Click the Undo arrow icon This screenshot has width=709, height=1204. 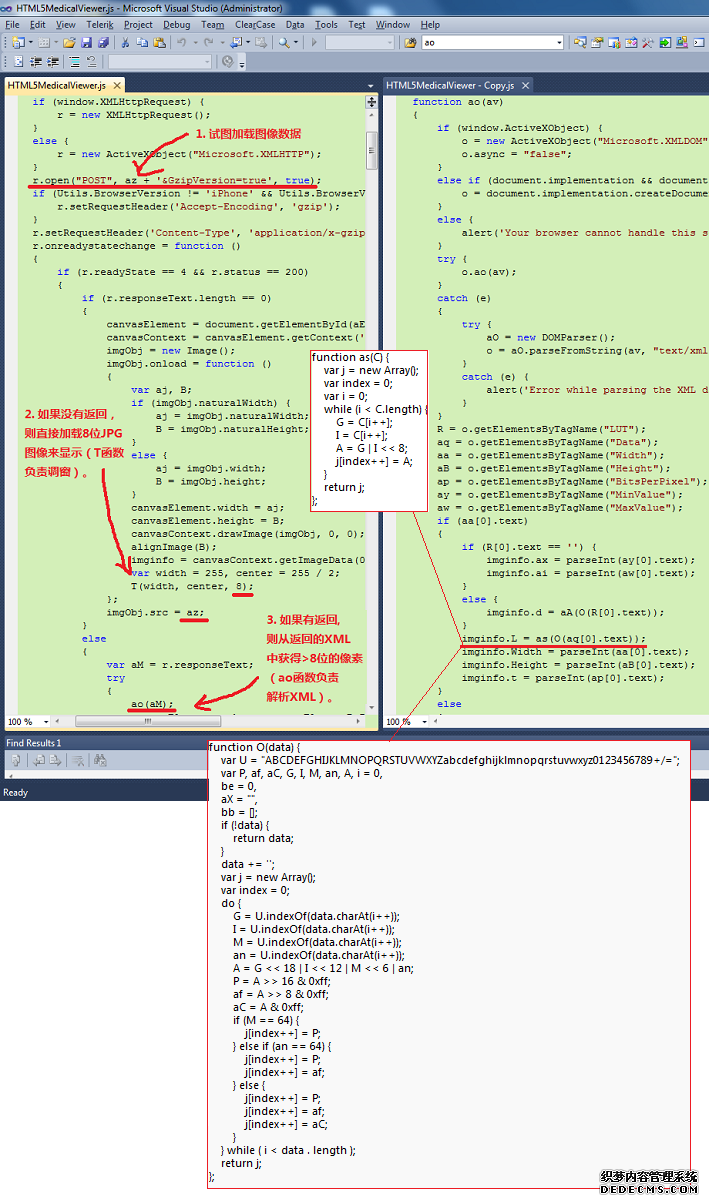(182, 43)
